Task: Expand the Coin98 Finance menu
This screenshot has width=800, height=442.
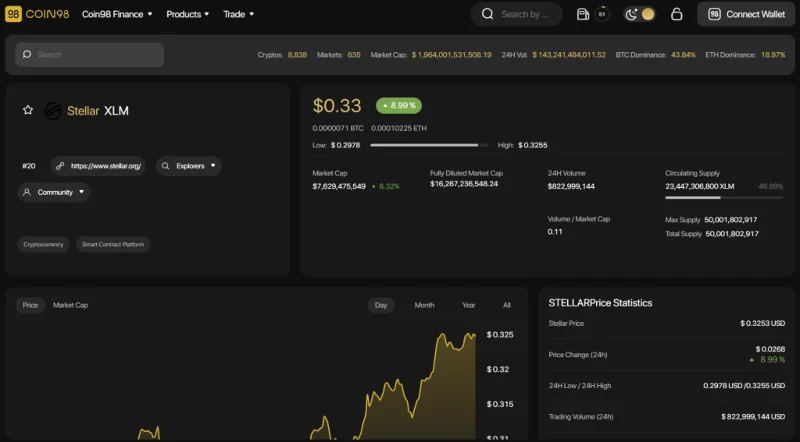Action: (x=117, y=14)
